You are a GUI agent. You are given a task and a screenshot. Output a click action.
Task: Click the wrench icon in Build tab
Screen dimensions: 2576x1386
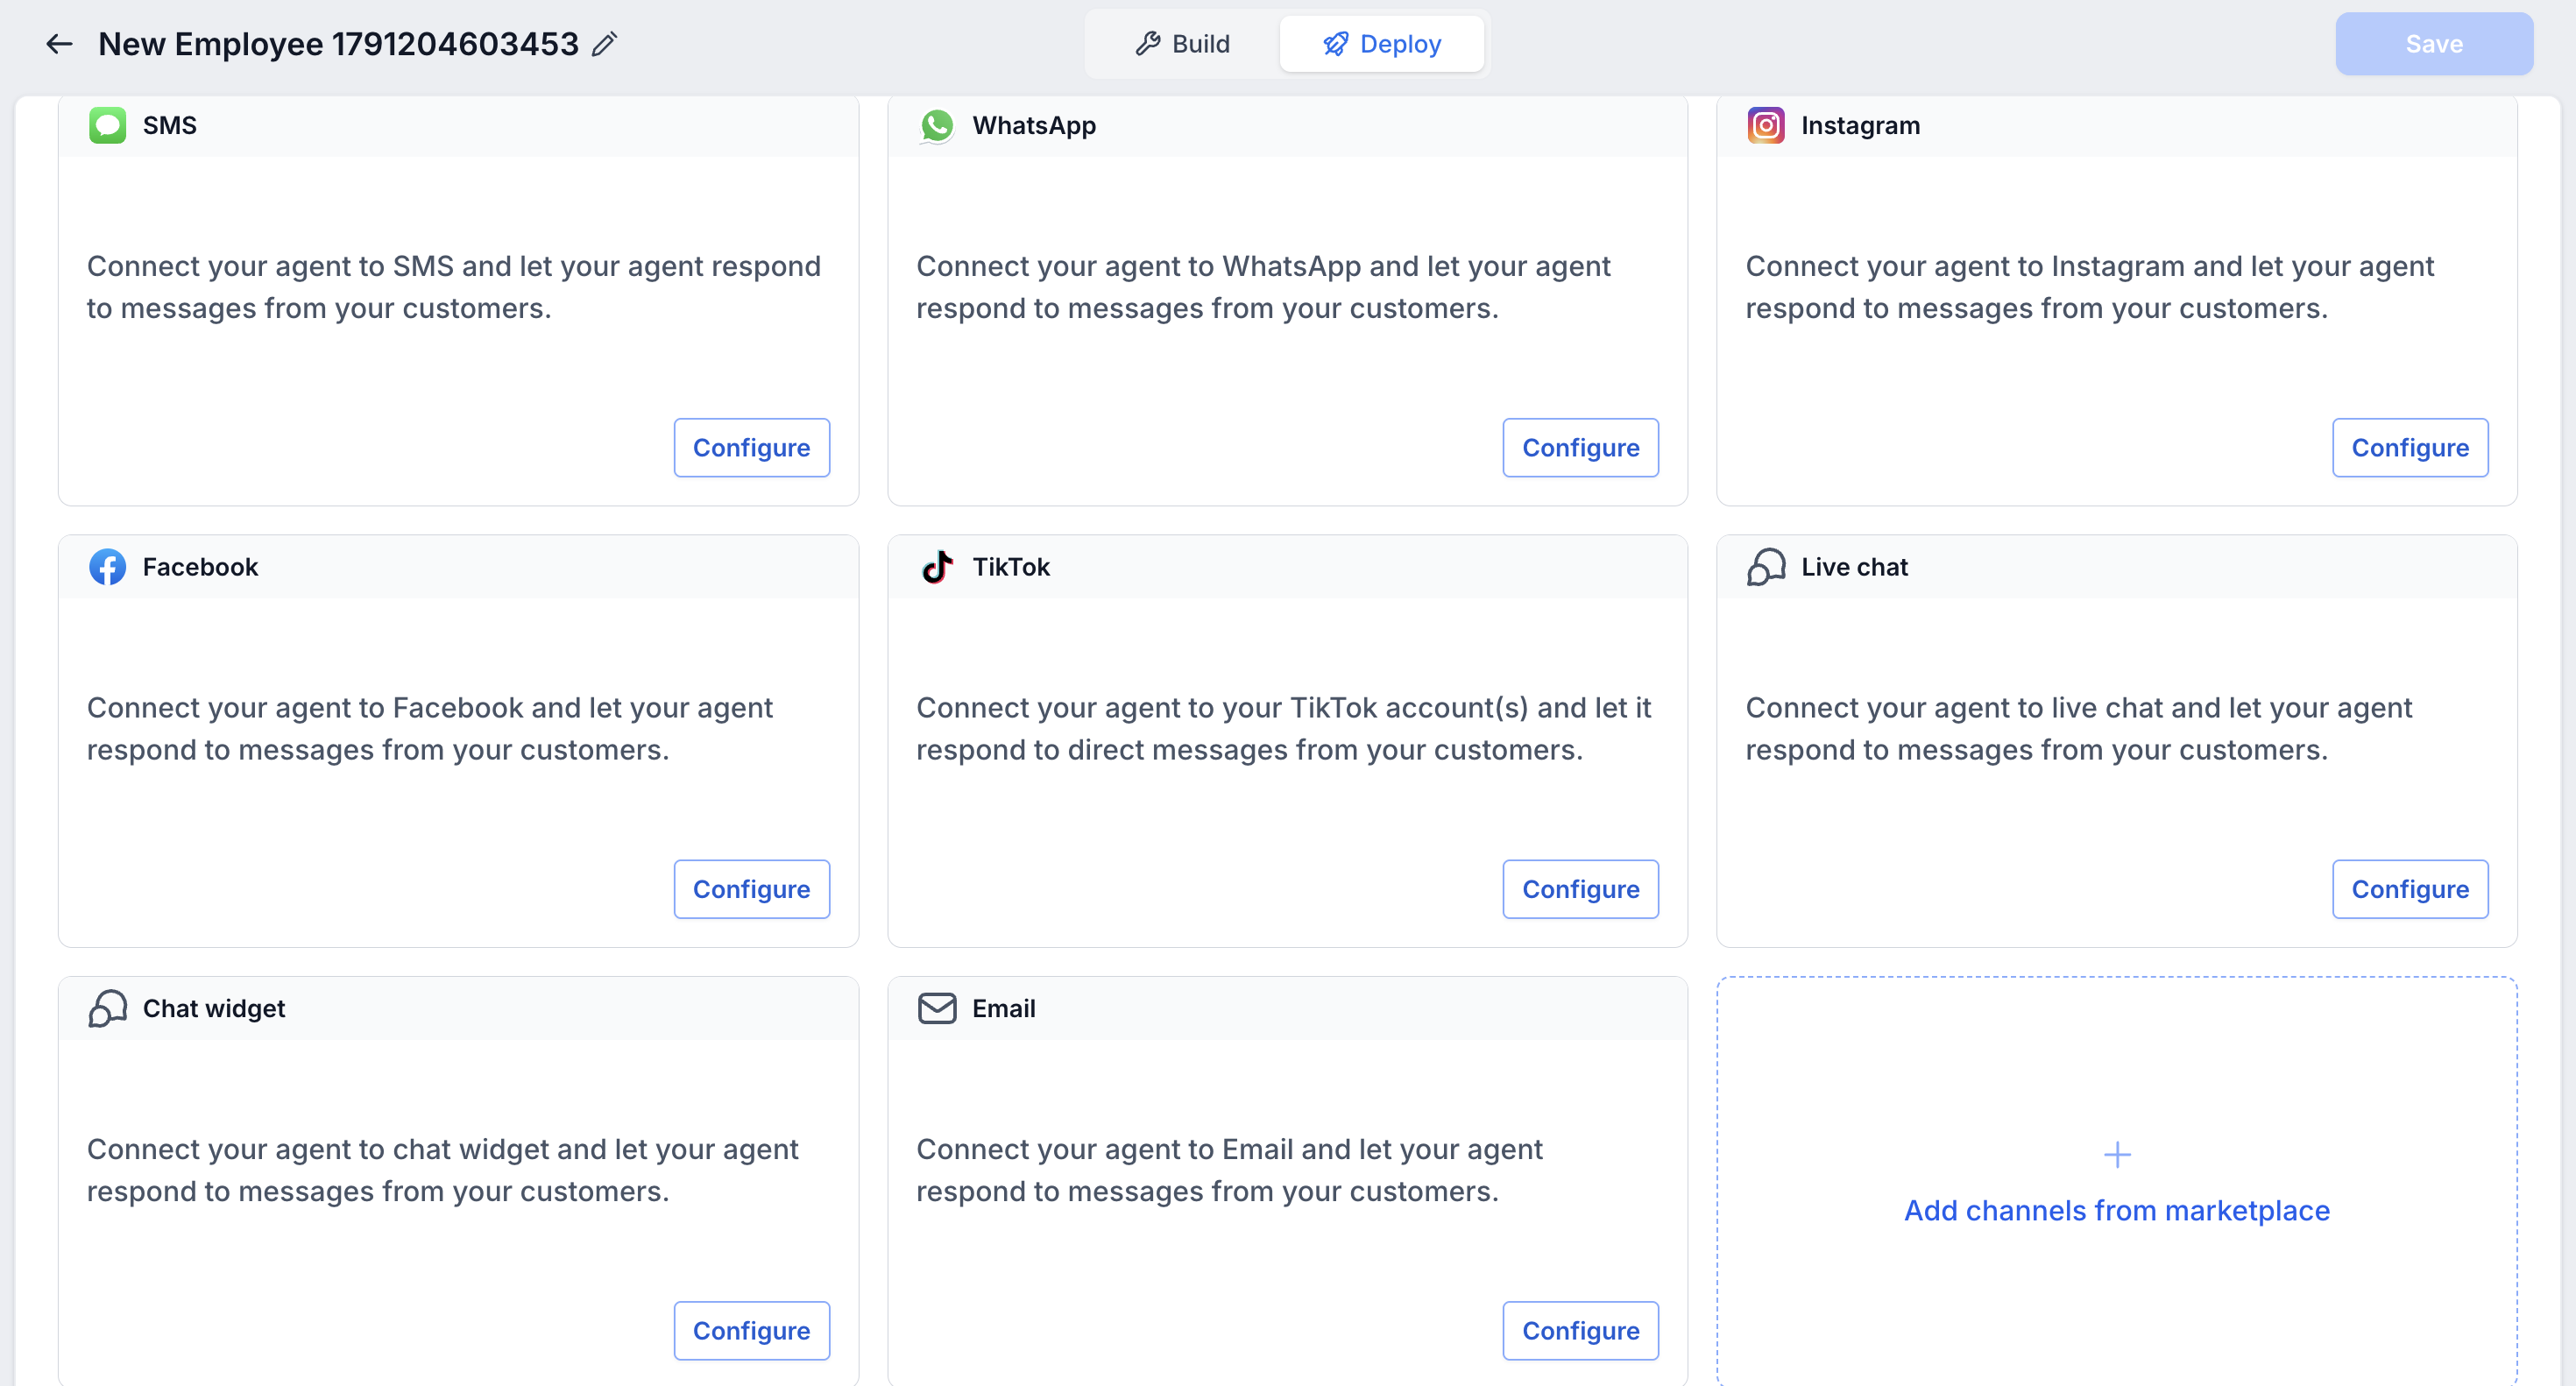click(1148, 44)
